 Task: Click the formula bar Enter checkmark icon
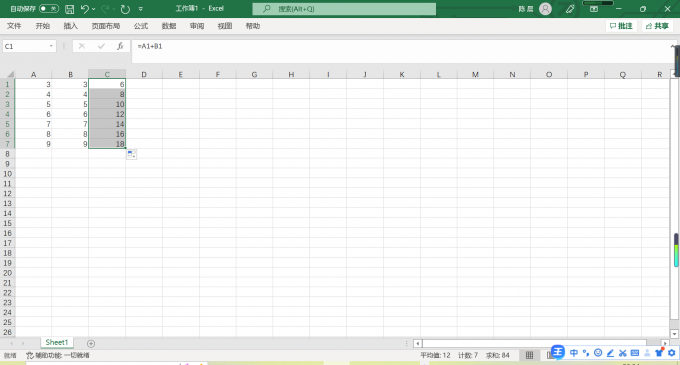pos(101,46)
